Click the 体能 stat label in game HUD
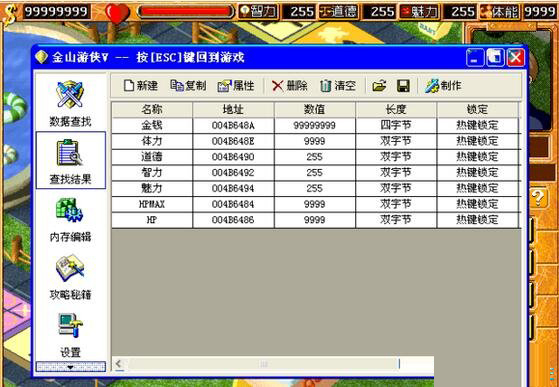Viewport: 559px width, 387px height. [x=499, y=11]
